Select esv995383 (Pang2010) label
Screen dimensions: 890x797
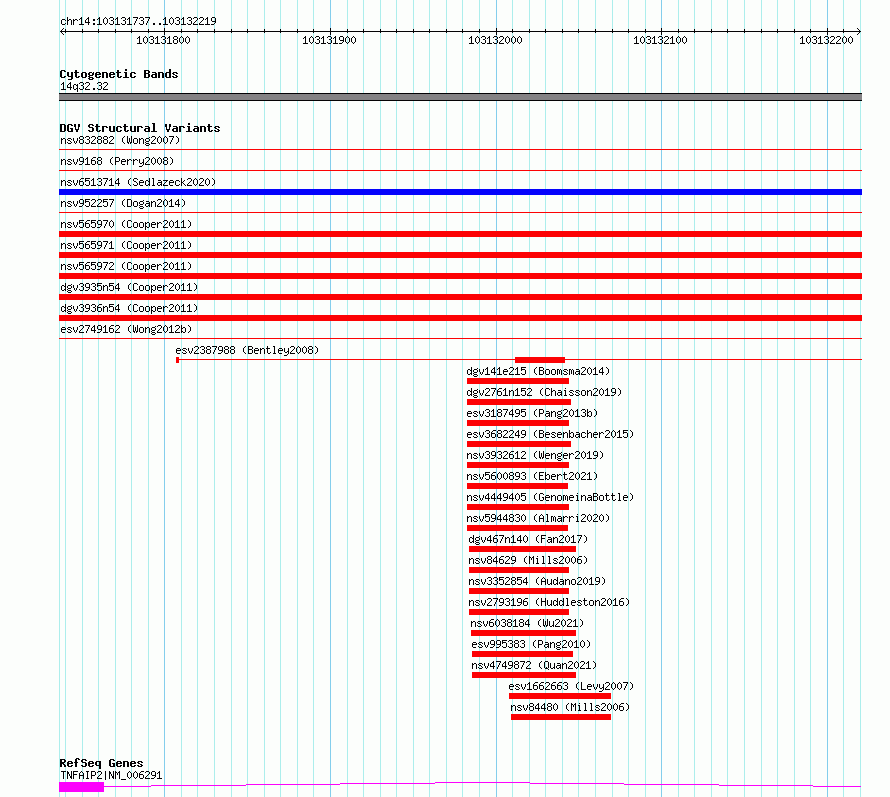click(531, 644)
